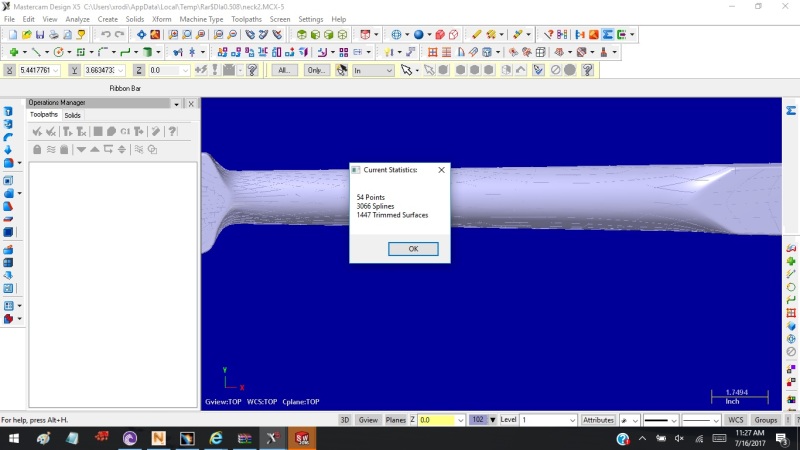Image resolution: width=800 pixels, height=450 pixels.
Task: Toggle the 3D mode button
Action: [x=344, y=420]
